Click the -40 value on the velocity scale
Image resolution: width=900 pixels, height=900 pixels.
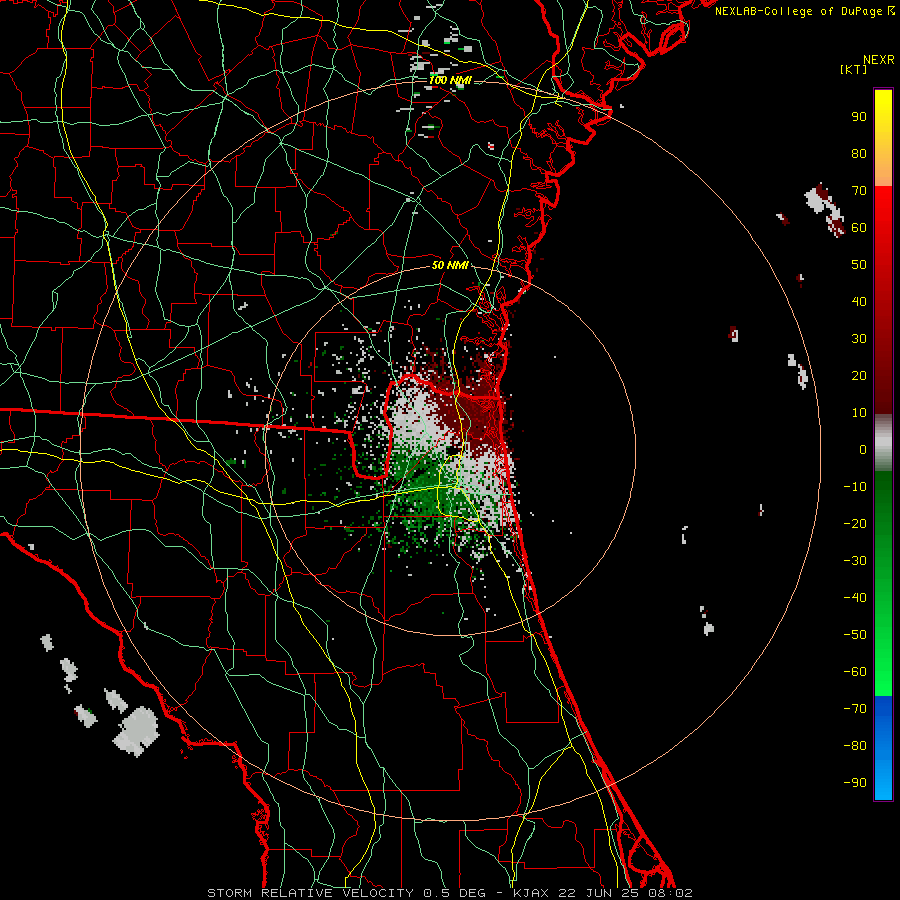855,598
